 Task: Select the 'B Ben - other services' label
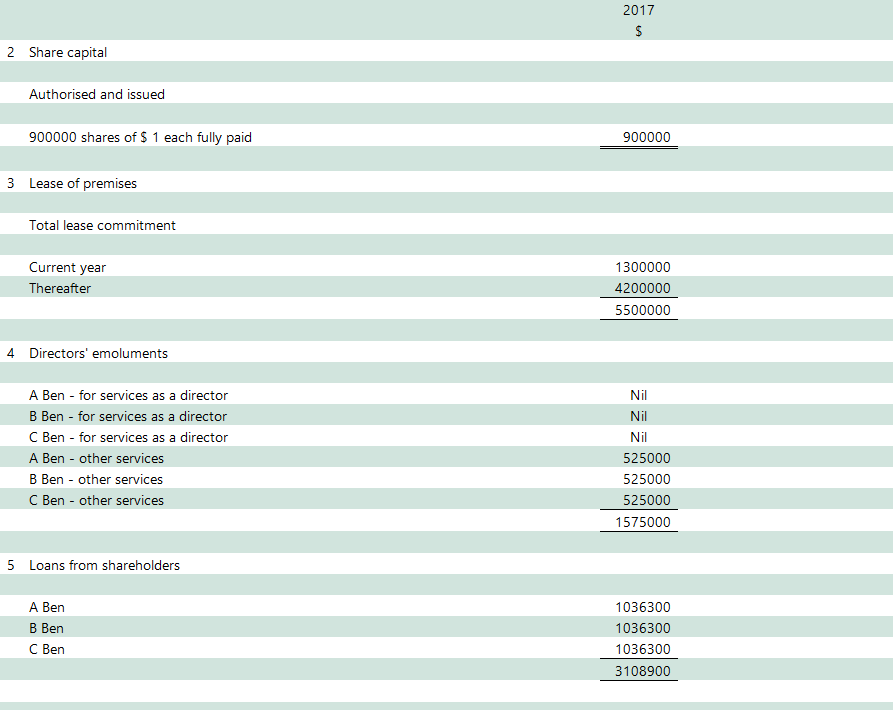(96, 479)
